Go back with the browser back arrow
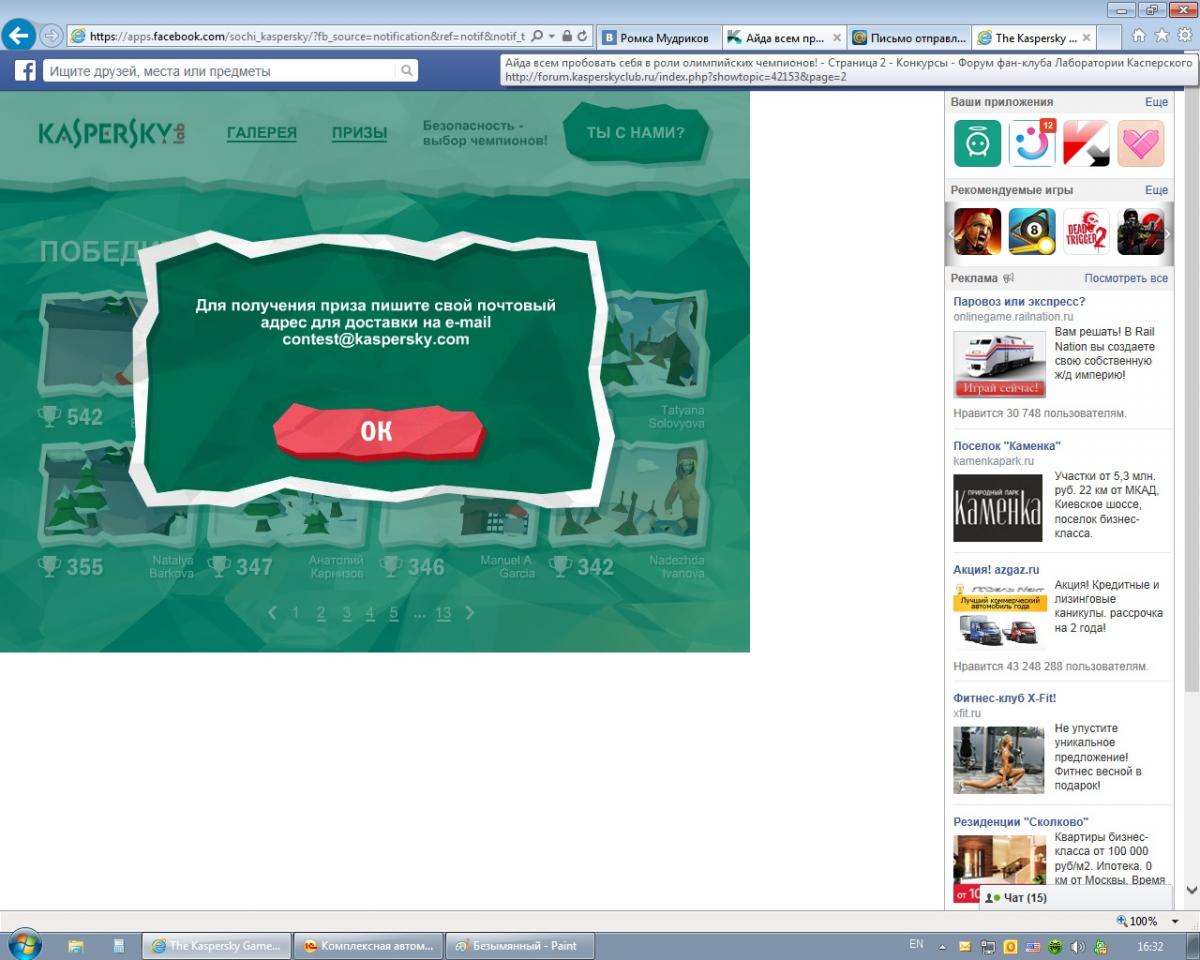Viewport: 1200px width, 960px height. [x=18, y=36]
